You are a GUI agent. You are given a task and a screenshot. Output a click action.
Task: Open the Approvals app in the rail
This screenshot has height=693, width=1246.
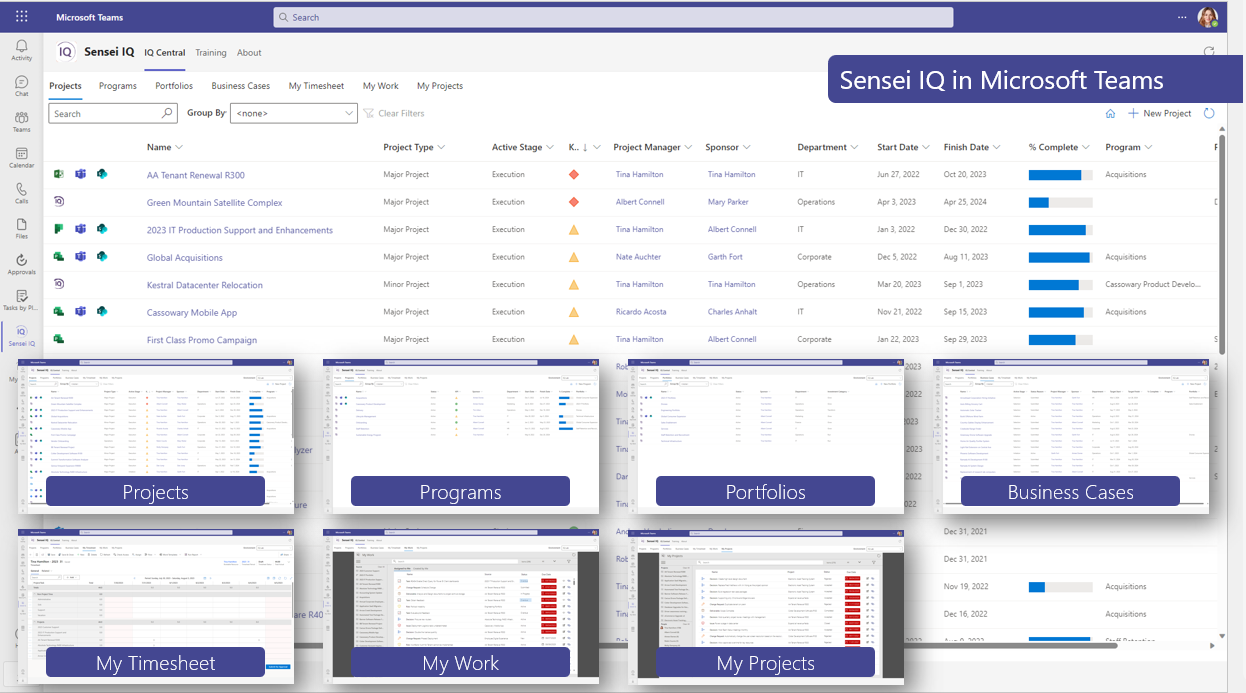(21, 265)
